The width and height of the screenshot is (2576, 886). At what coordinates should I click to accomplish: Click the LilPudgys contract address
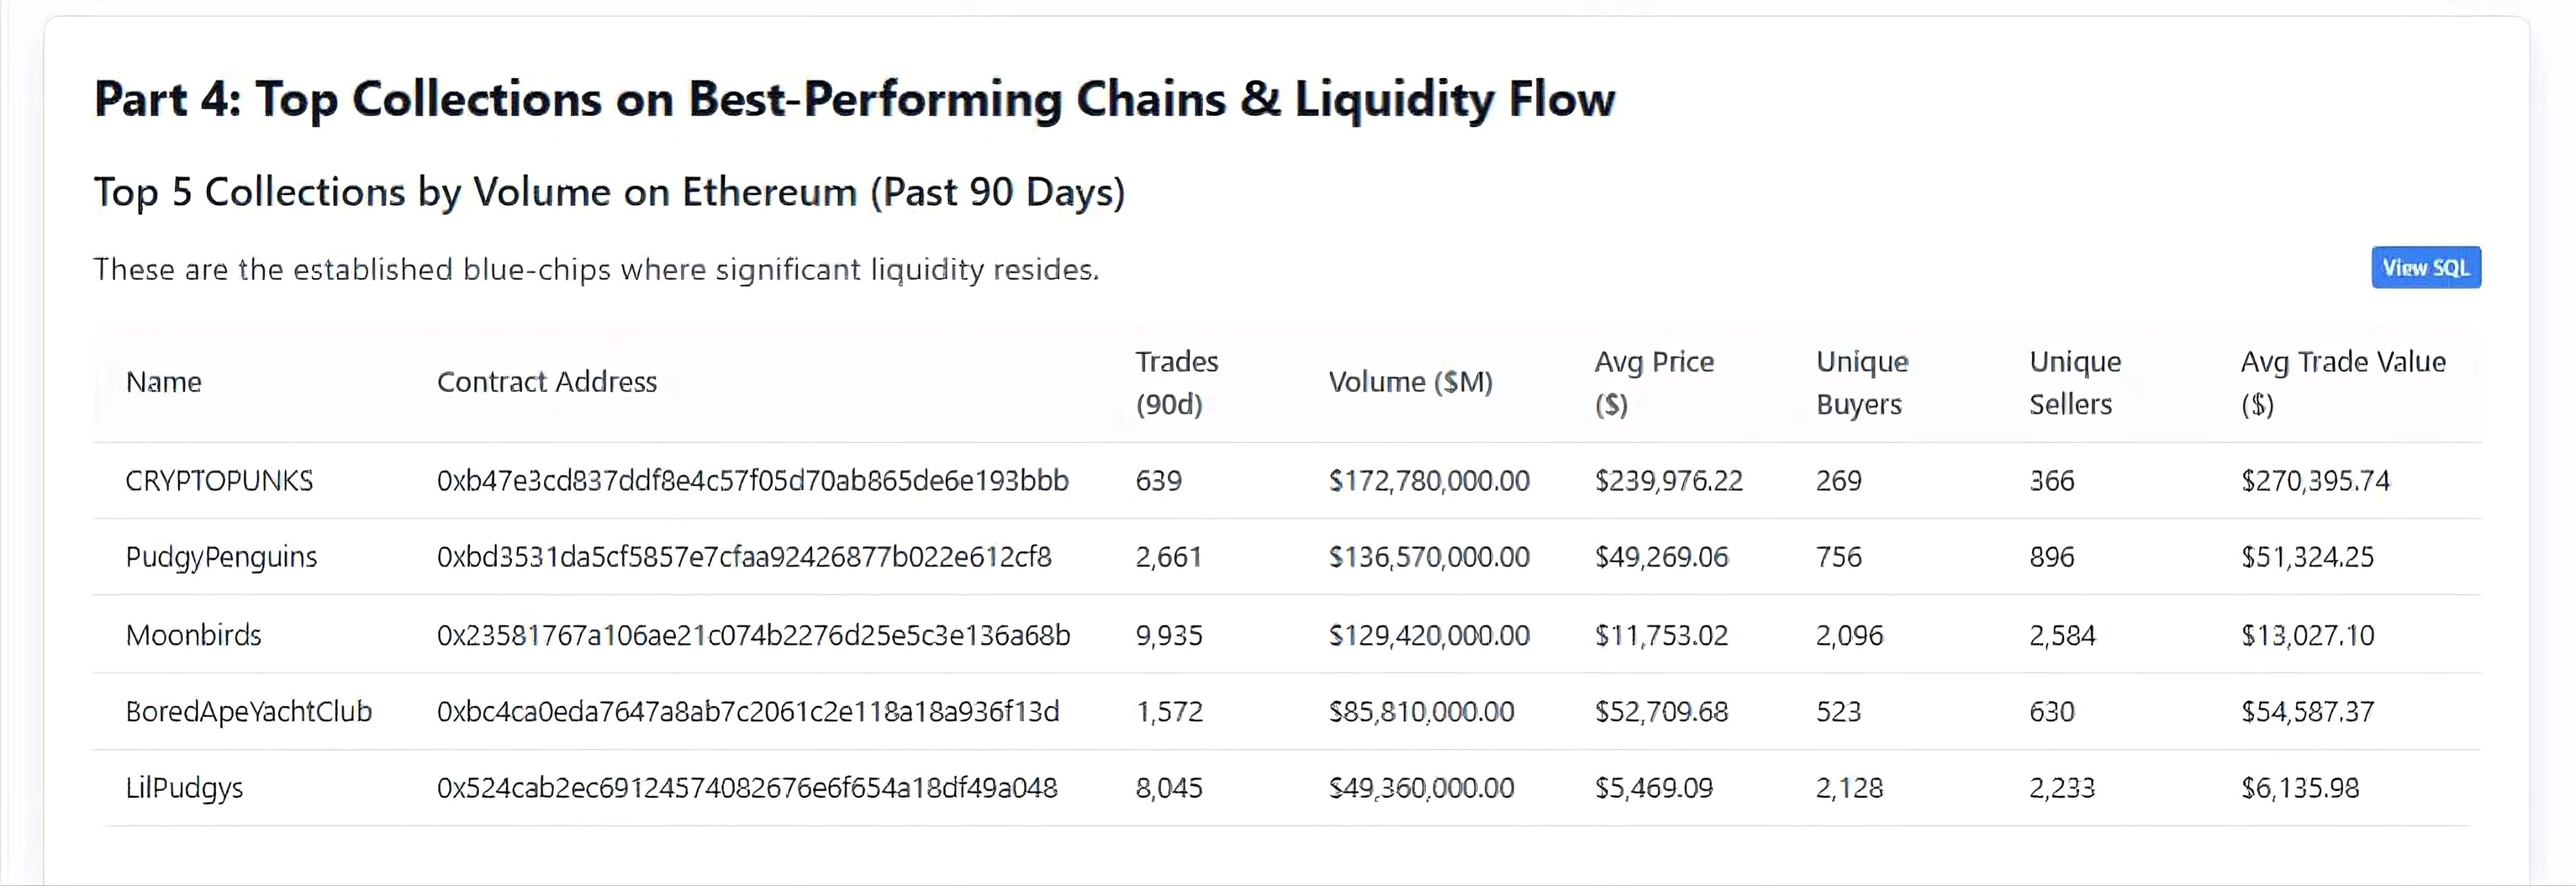pos(747,788)
